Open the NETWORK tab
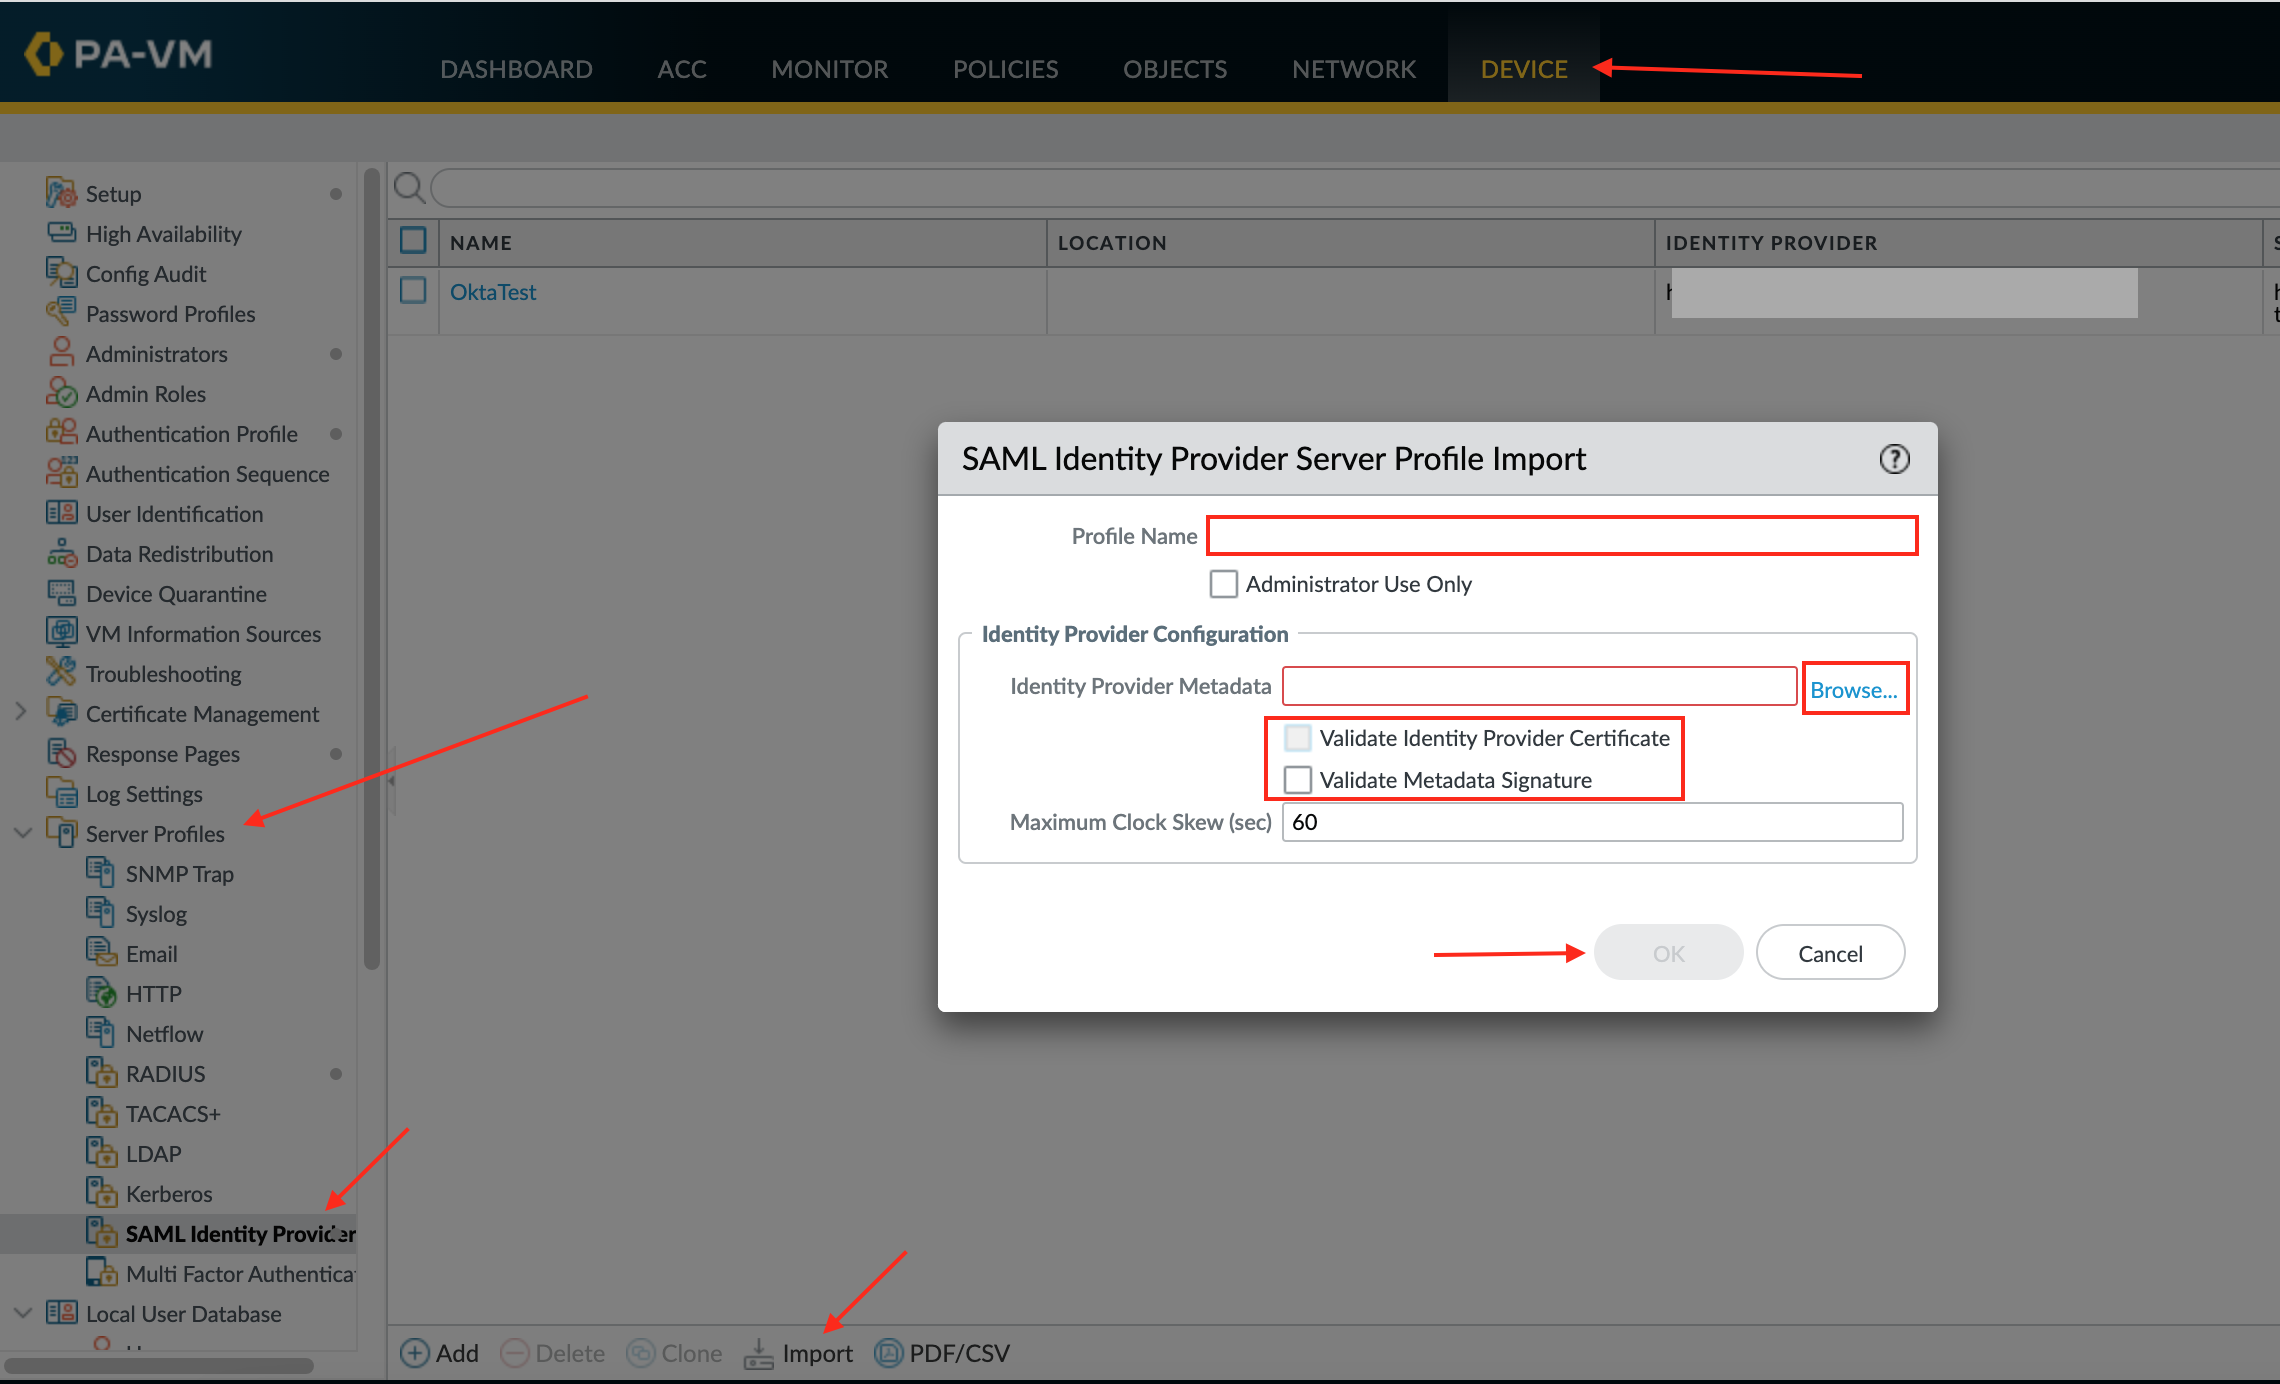 (x=1353, y=69)
